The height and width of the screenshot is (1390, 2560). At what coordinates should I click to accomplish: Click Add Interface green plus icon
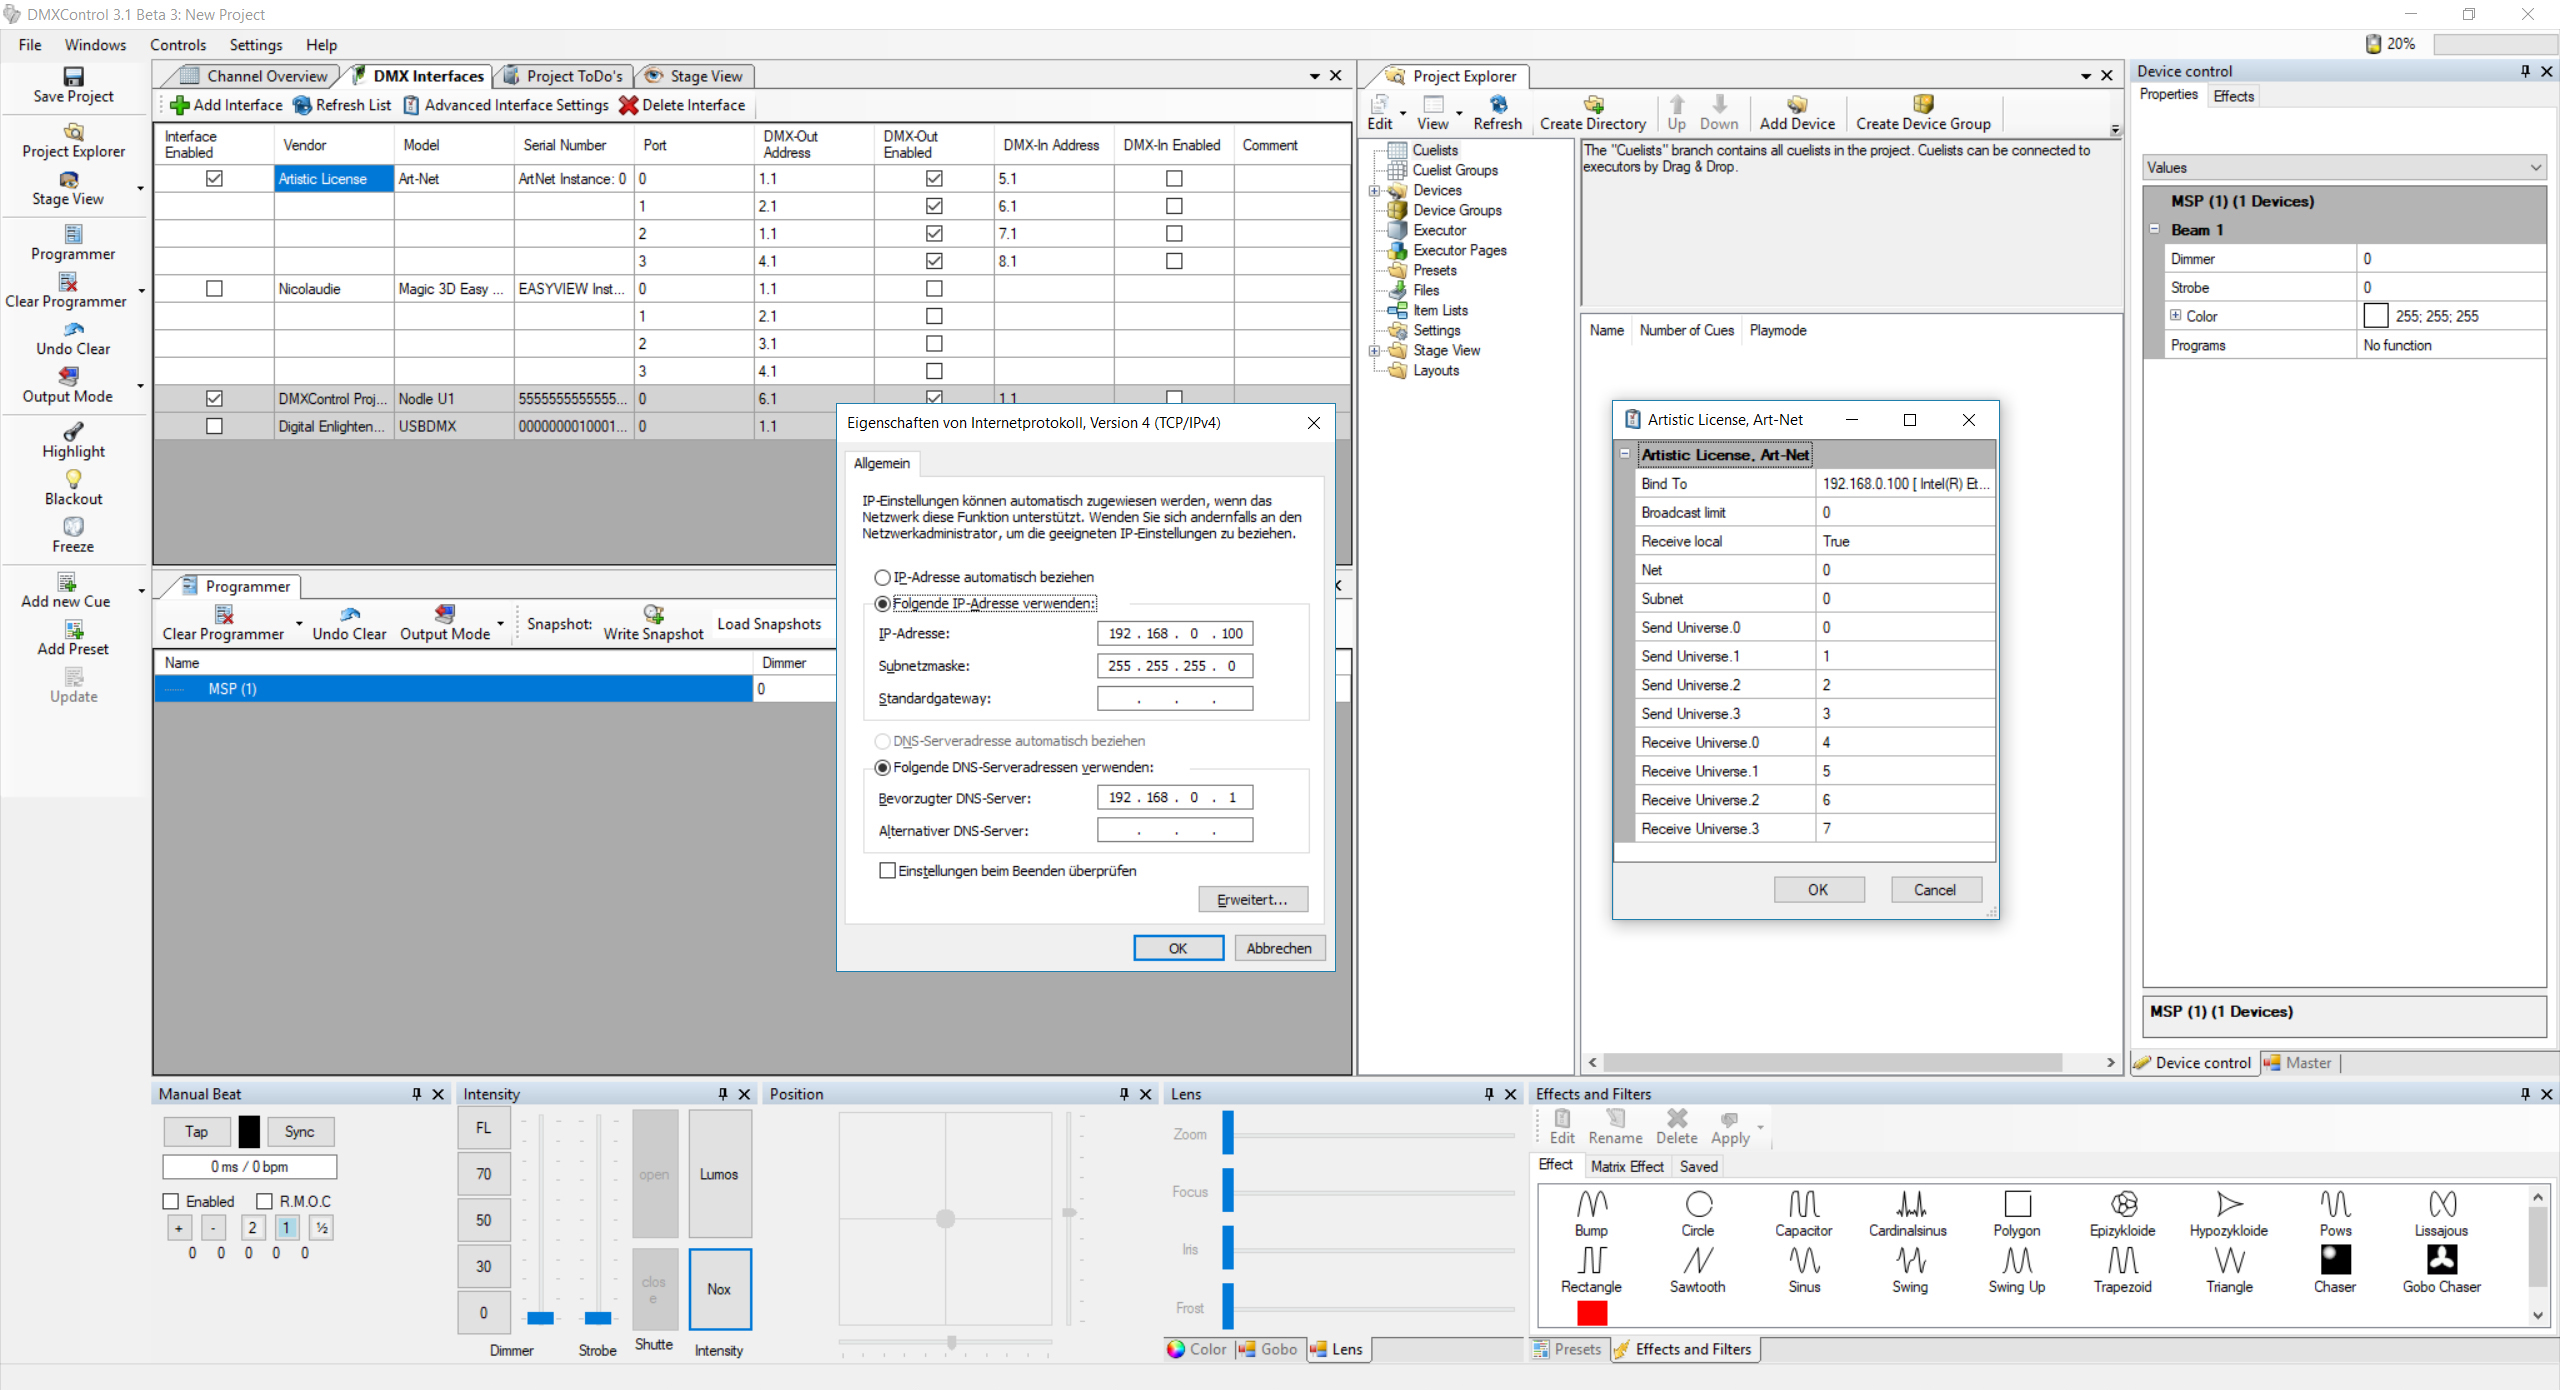[x=180, y=105]
